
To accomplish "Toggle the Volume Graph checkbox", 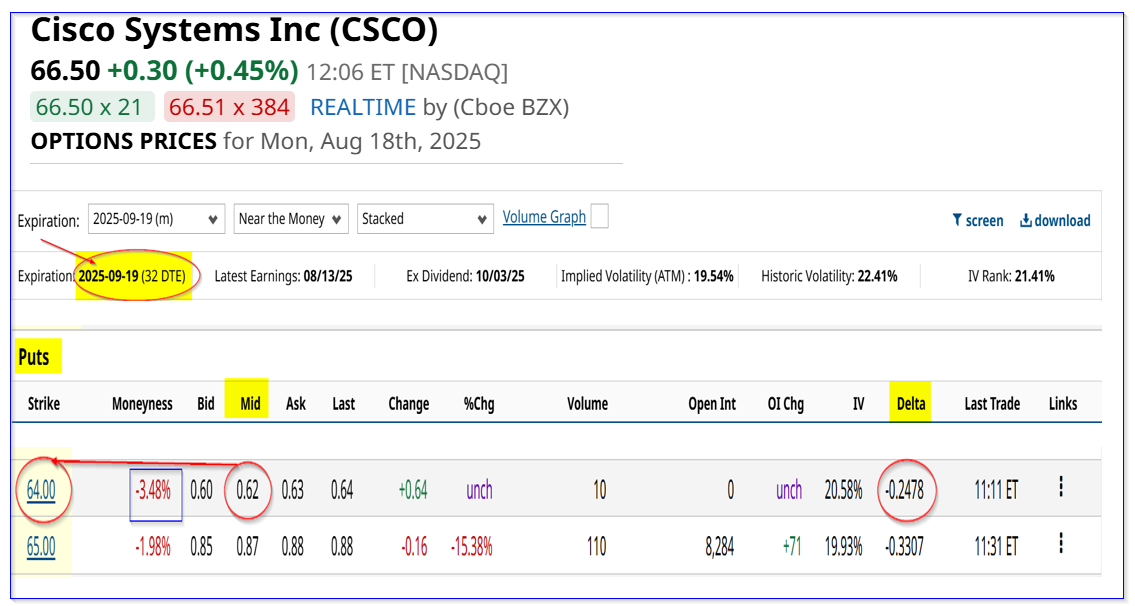I will 599,216.
